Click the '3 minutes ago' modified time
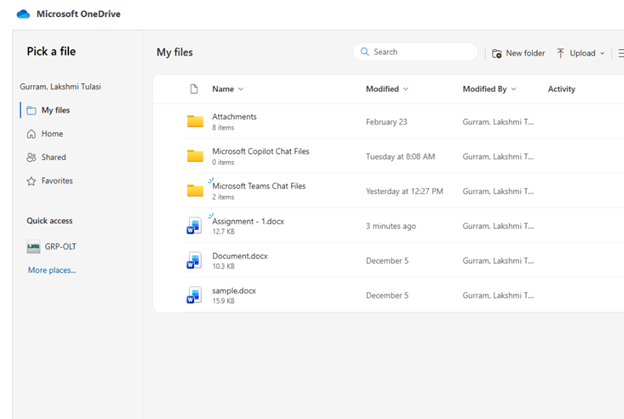Image resolution: width=624 pixels, height=419 pixels. coord(391,226)
